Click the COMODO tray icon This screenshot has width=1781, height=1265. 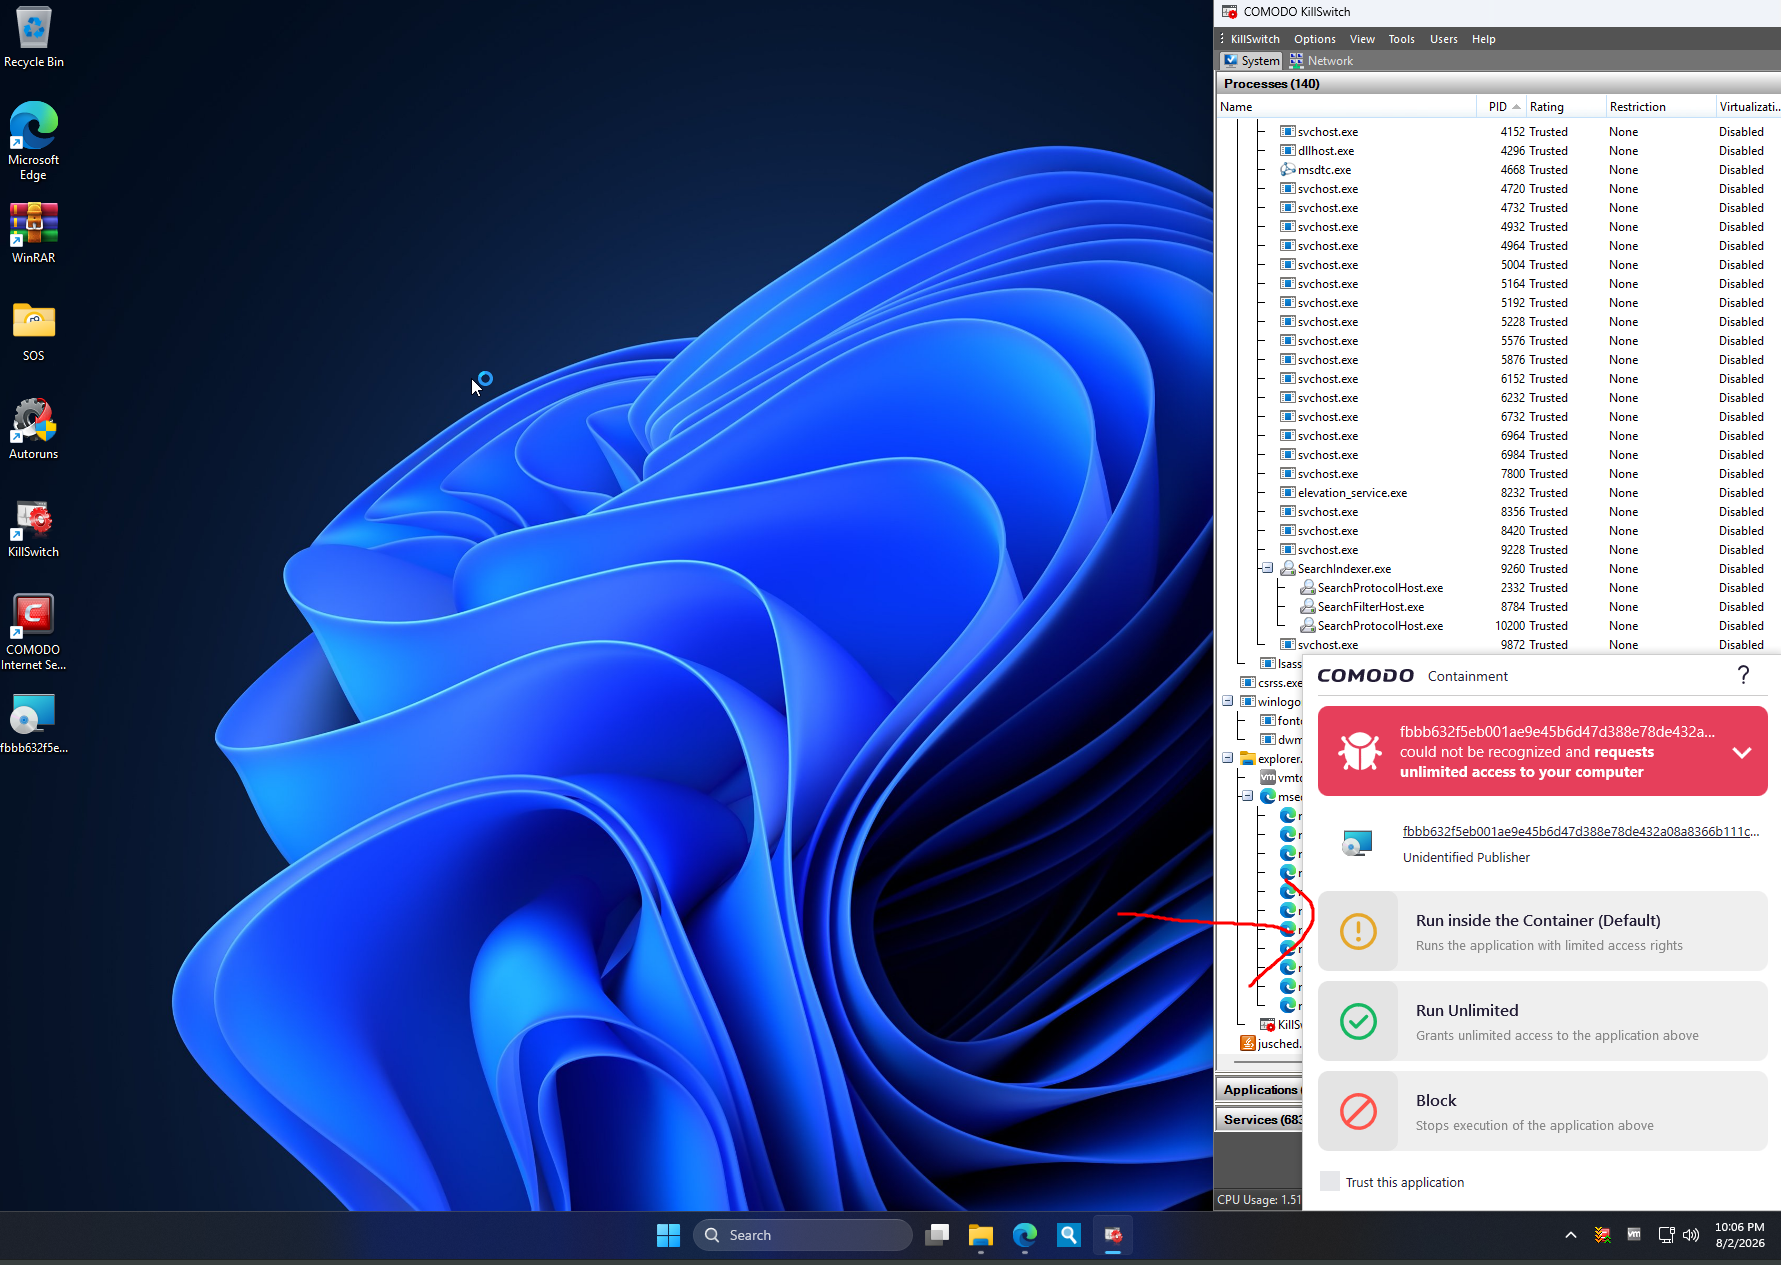click(1603, 1235)
